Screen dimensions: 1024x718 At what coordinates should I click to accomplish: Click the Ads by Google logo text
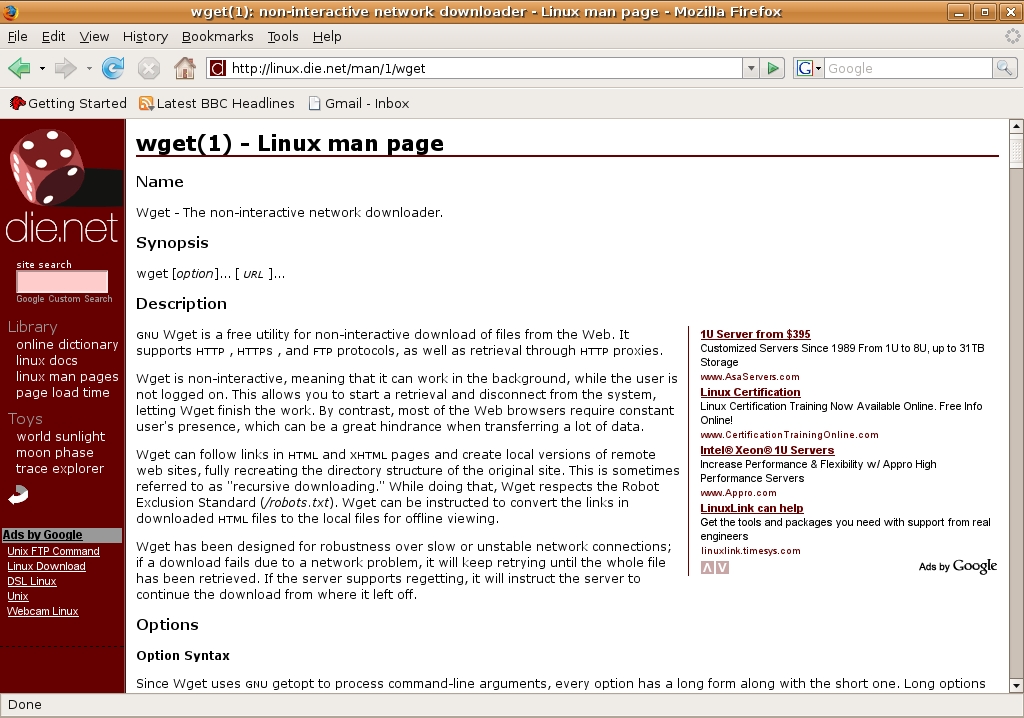tap(957, 566)
